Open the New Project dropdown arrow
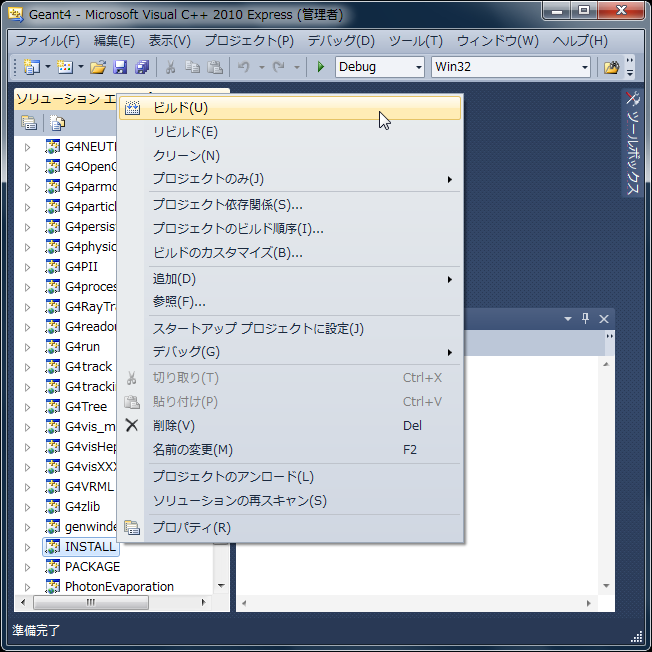Screen dimensions: 652x652 48,67
